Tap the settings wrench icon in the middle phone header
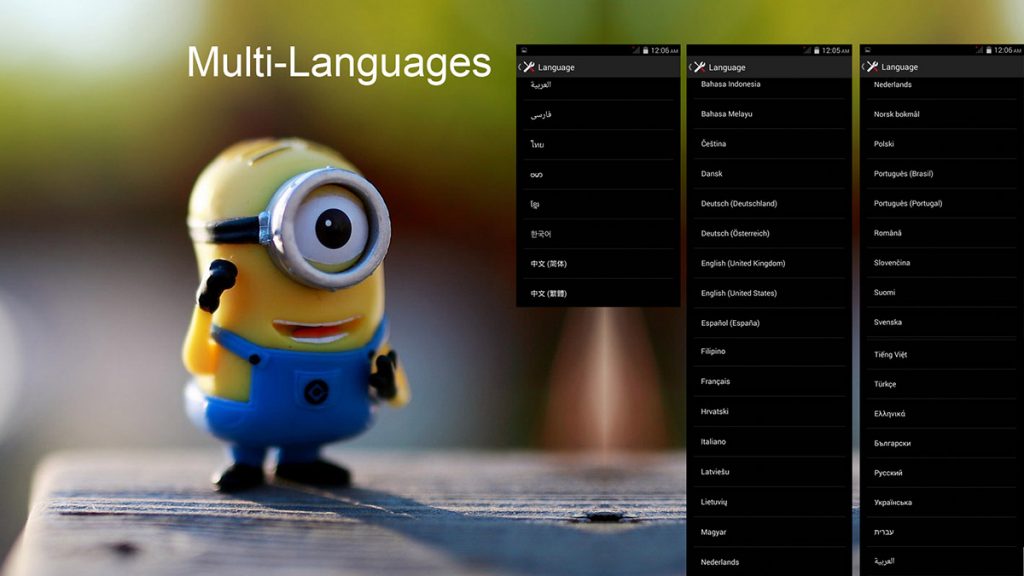This screenshot has height=576, width=1024. (699, 67)
